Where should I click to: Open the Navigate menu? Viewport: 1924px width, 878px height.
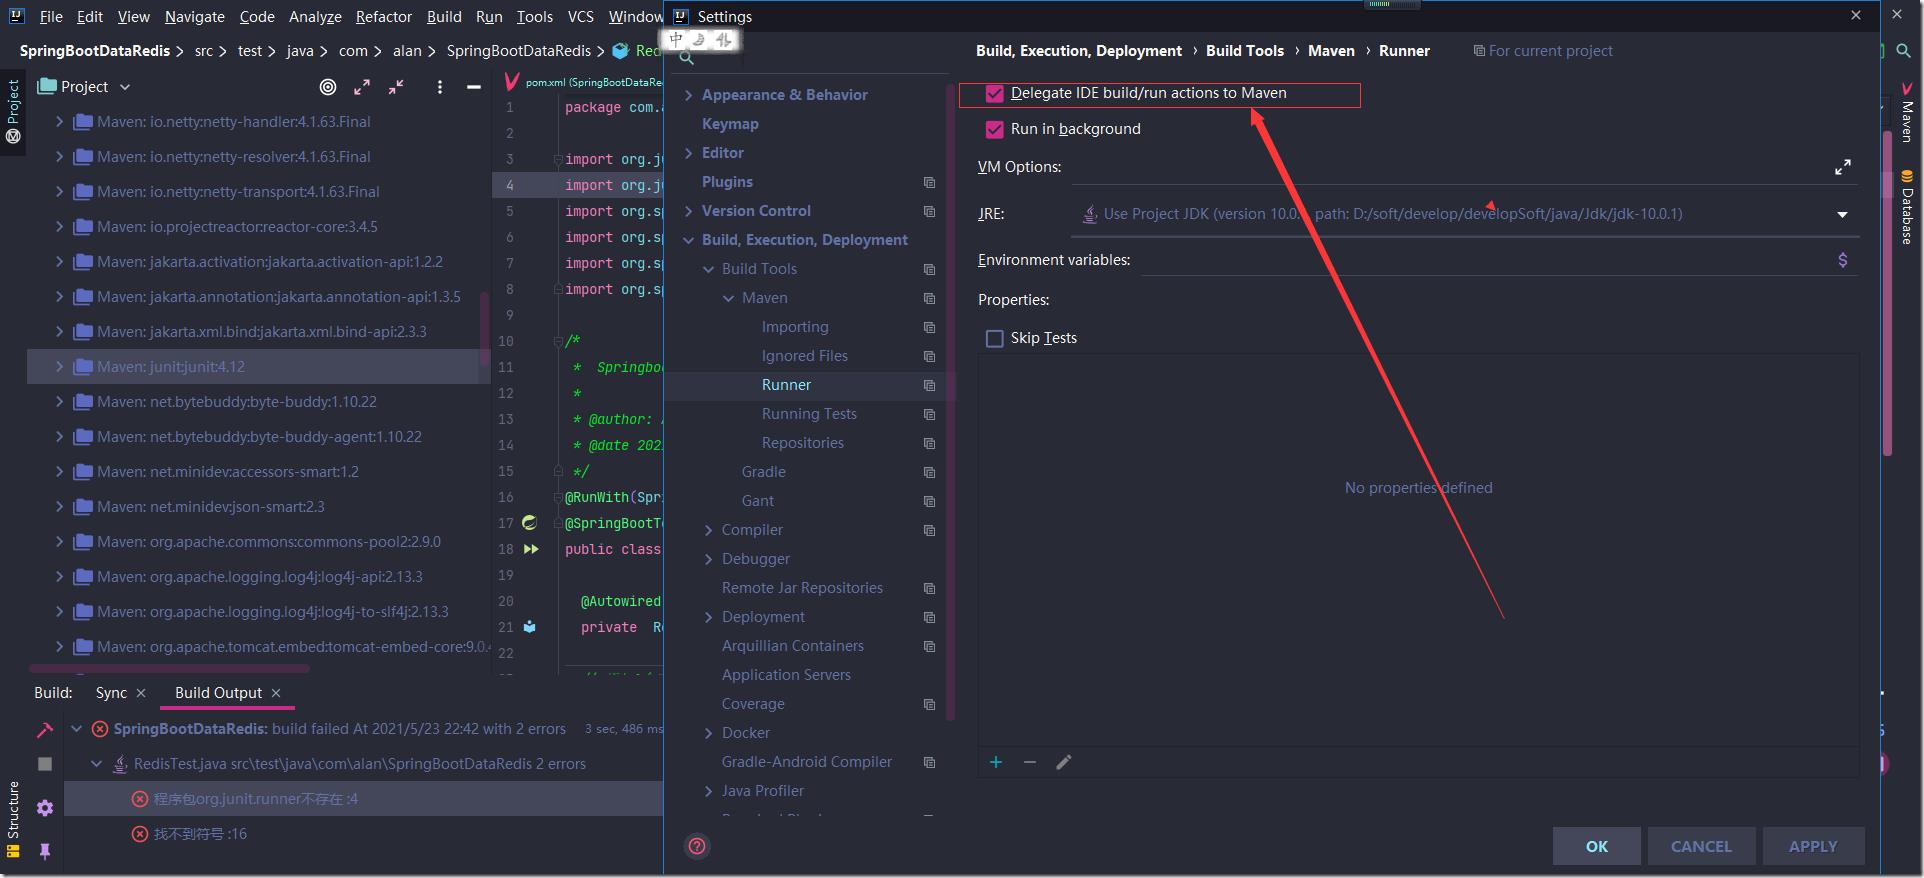pyautogui.click(x=195, y=16)
